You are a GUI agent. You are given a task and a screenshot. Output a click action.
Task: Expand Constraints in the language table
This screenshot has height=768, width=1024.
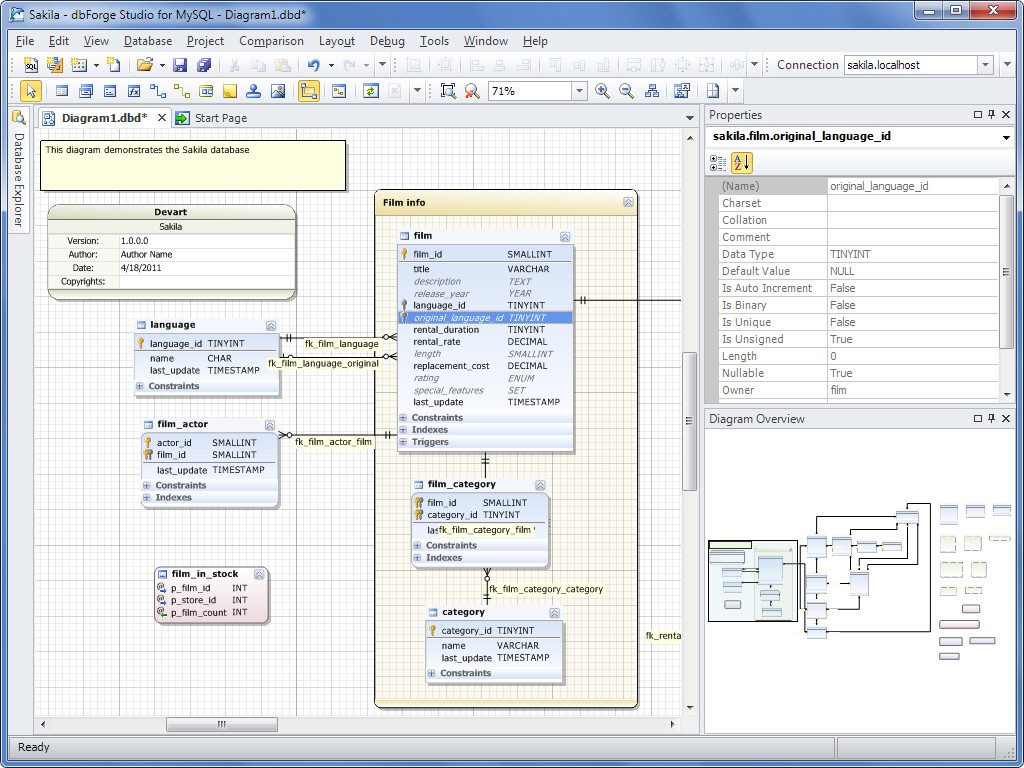pyautogui.click(x=139, y=386)
